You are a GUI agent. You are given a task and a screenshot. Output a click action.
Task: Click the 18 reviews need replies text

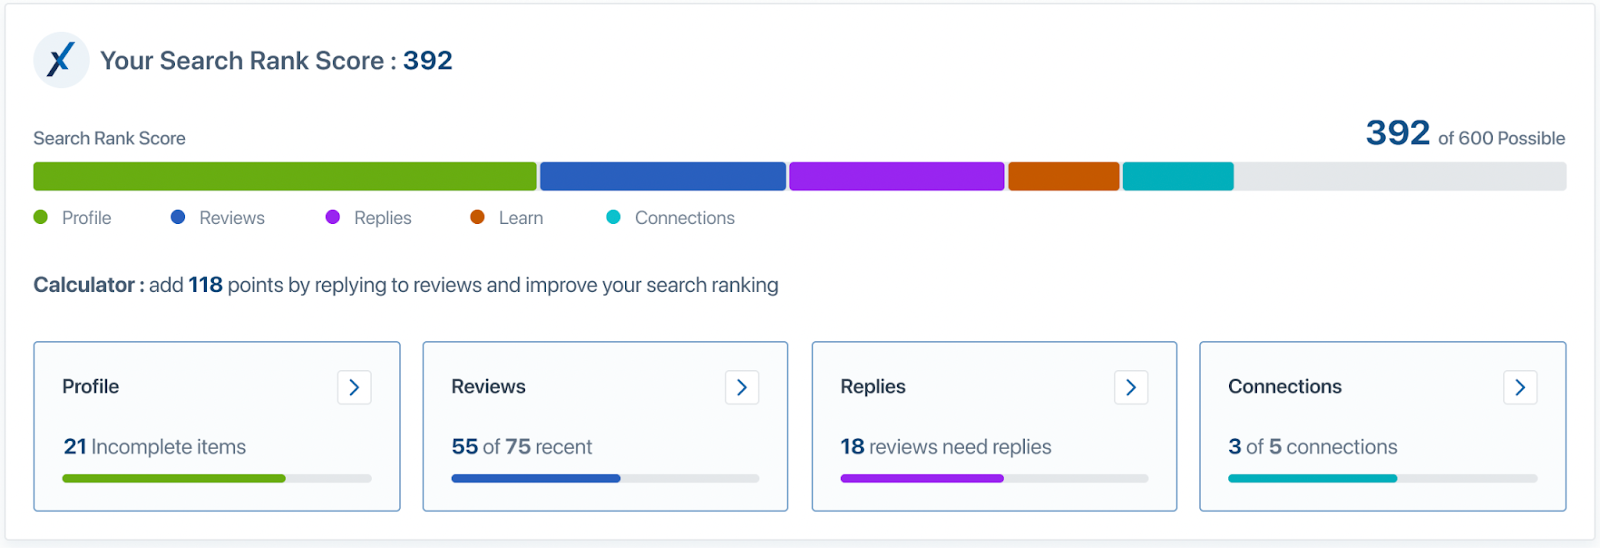[946, 447]
